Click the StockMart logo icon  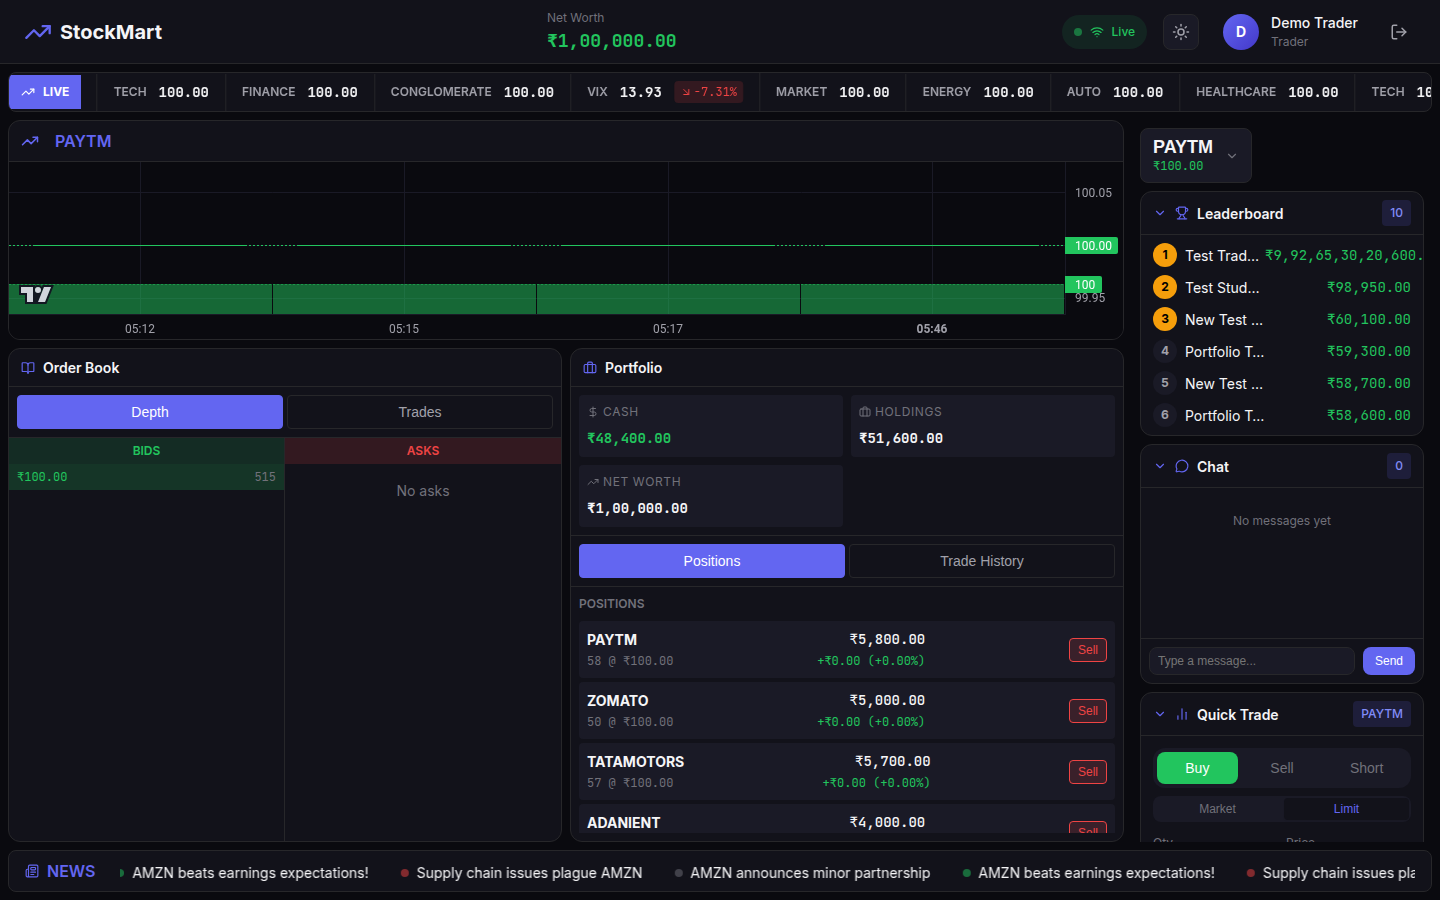pyautogui.click(x=37, y=31)
